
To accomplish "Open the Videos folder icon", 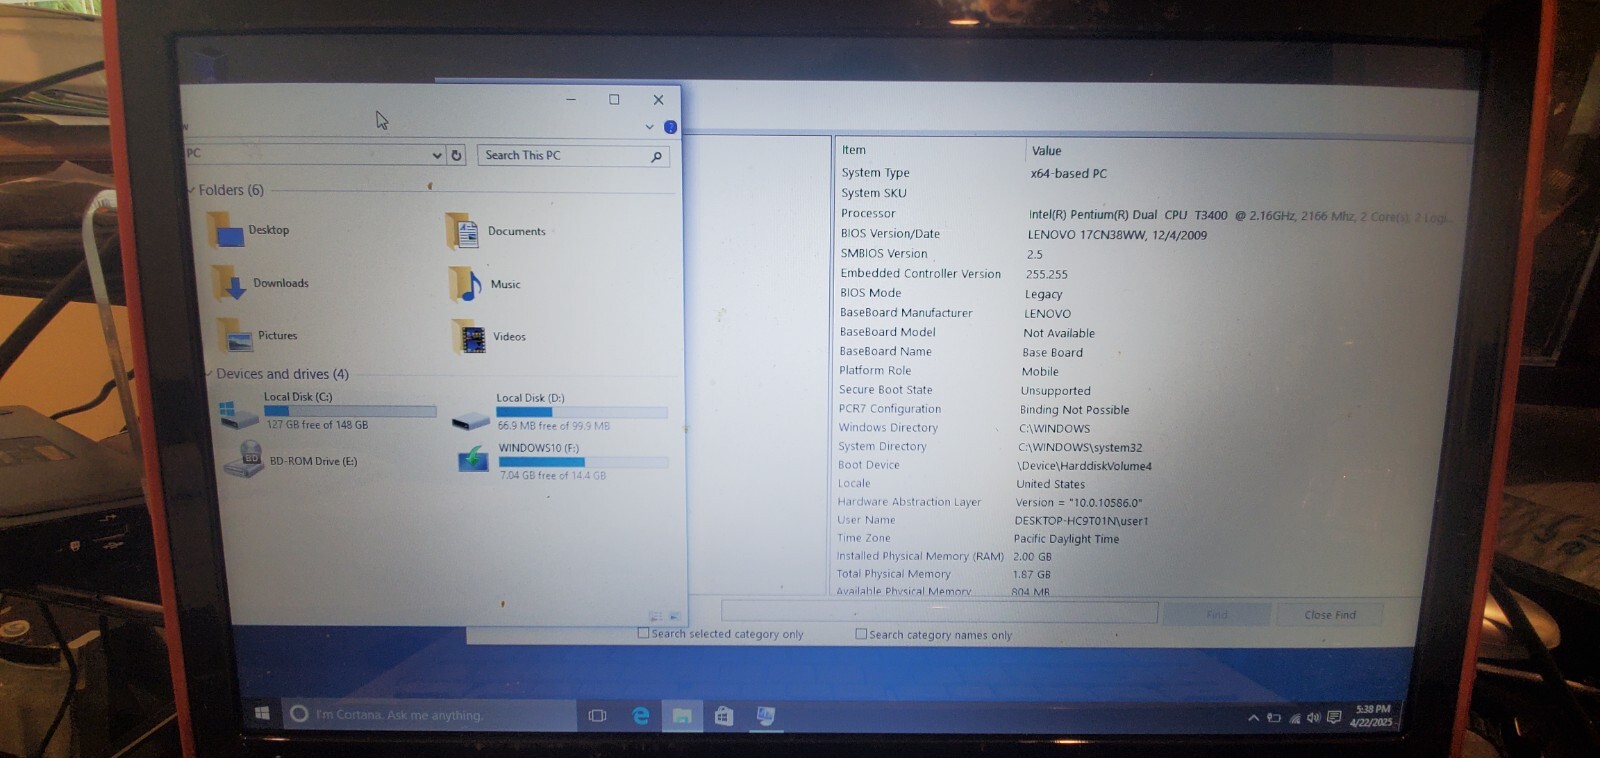I will [469, 337].
